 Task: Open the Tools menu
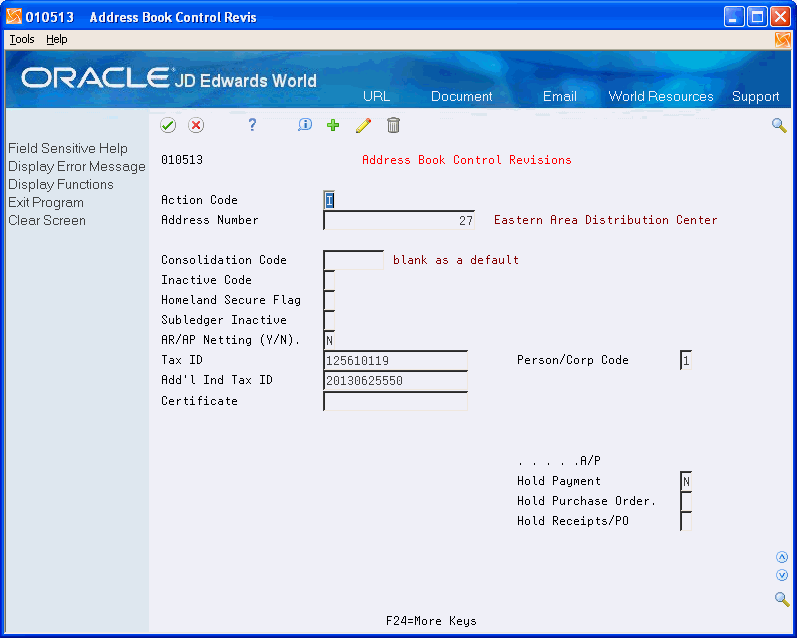22,39
